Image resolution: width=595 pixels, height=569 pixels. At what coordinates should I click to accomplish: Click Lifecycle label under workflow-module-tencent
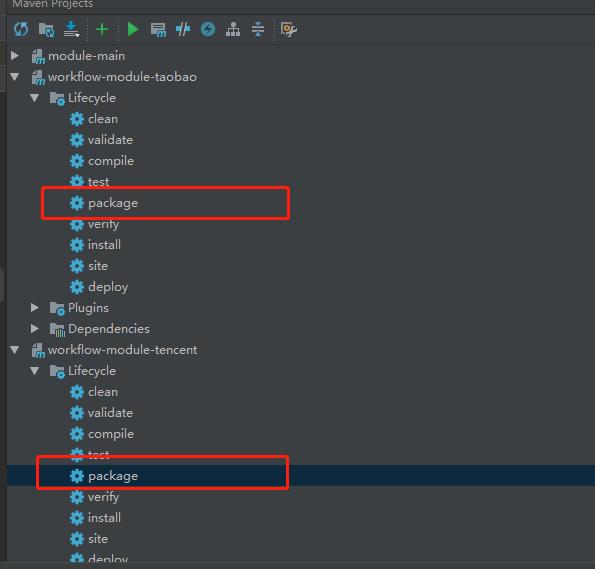click(x=92, y=371)
